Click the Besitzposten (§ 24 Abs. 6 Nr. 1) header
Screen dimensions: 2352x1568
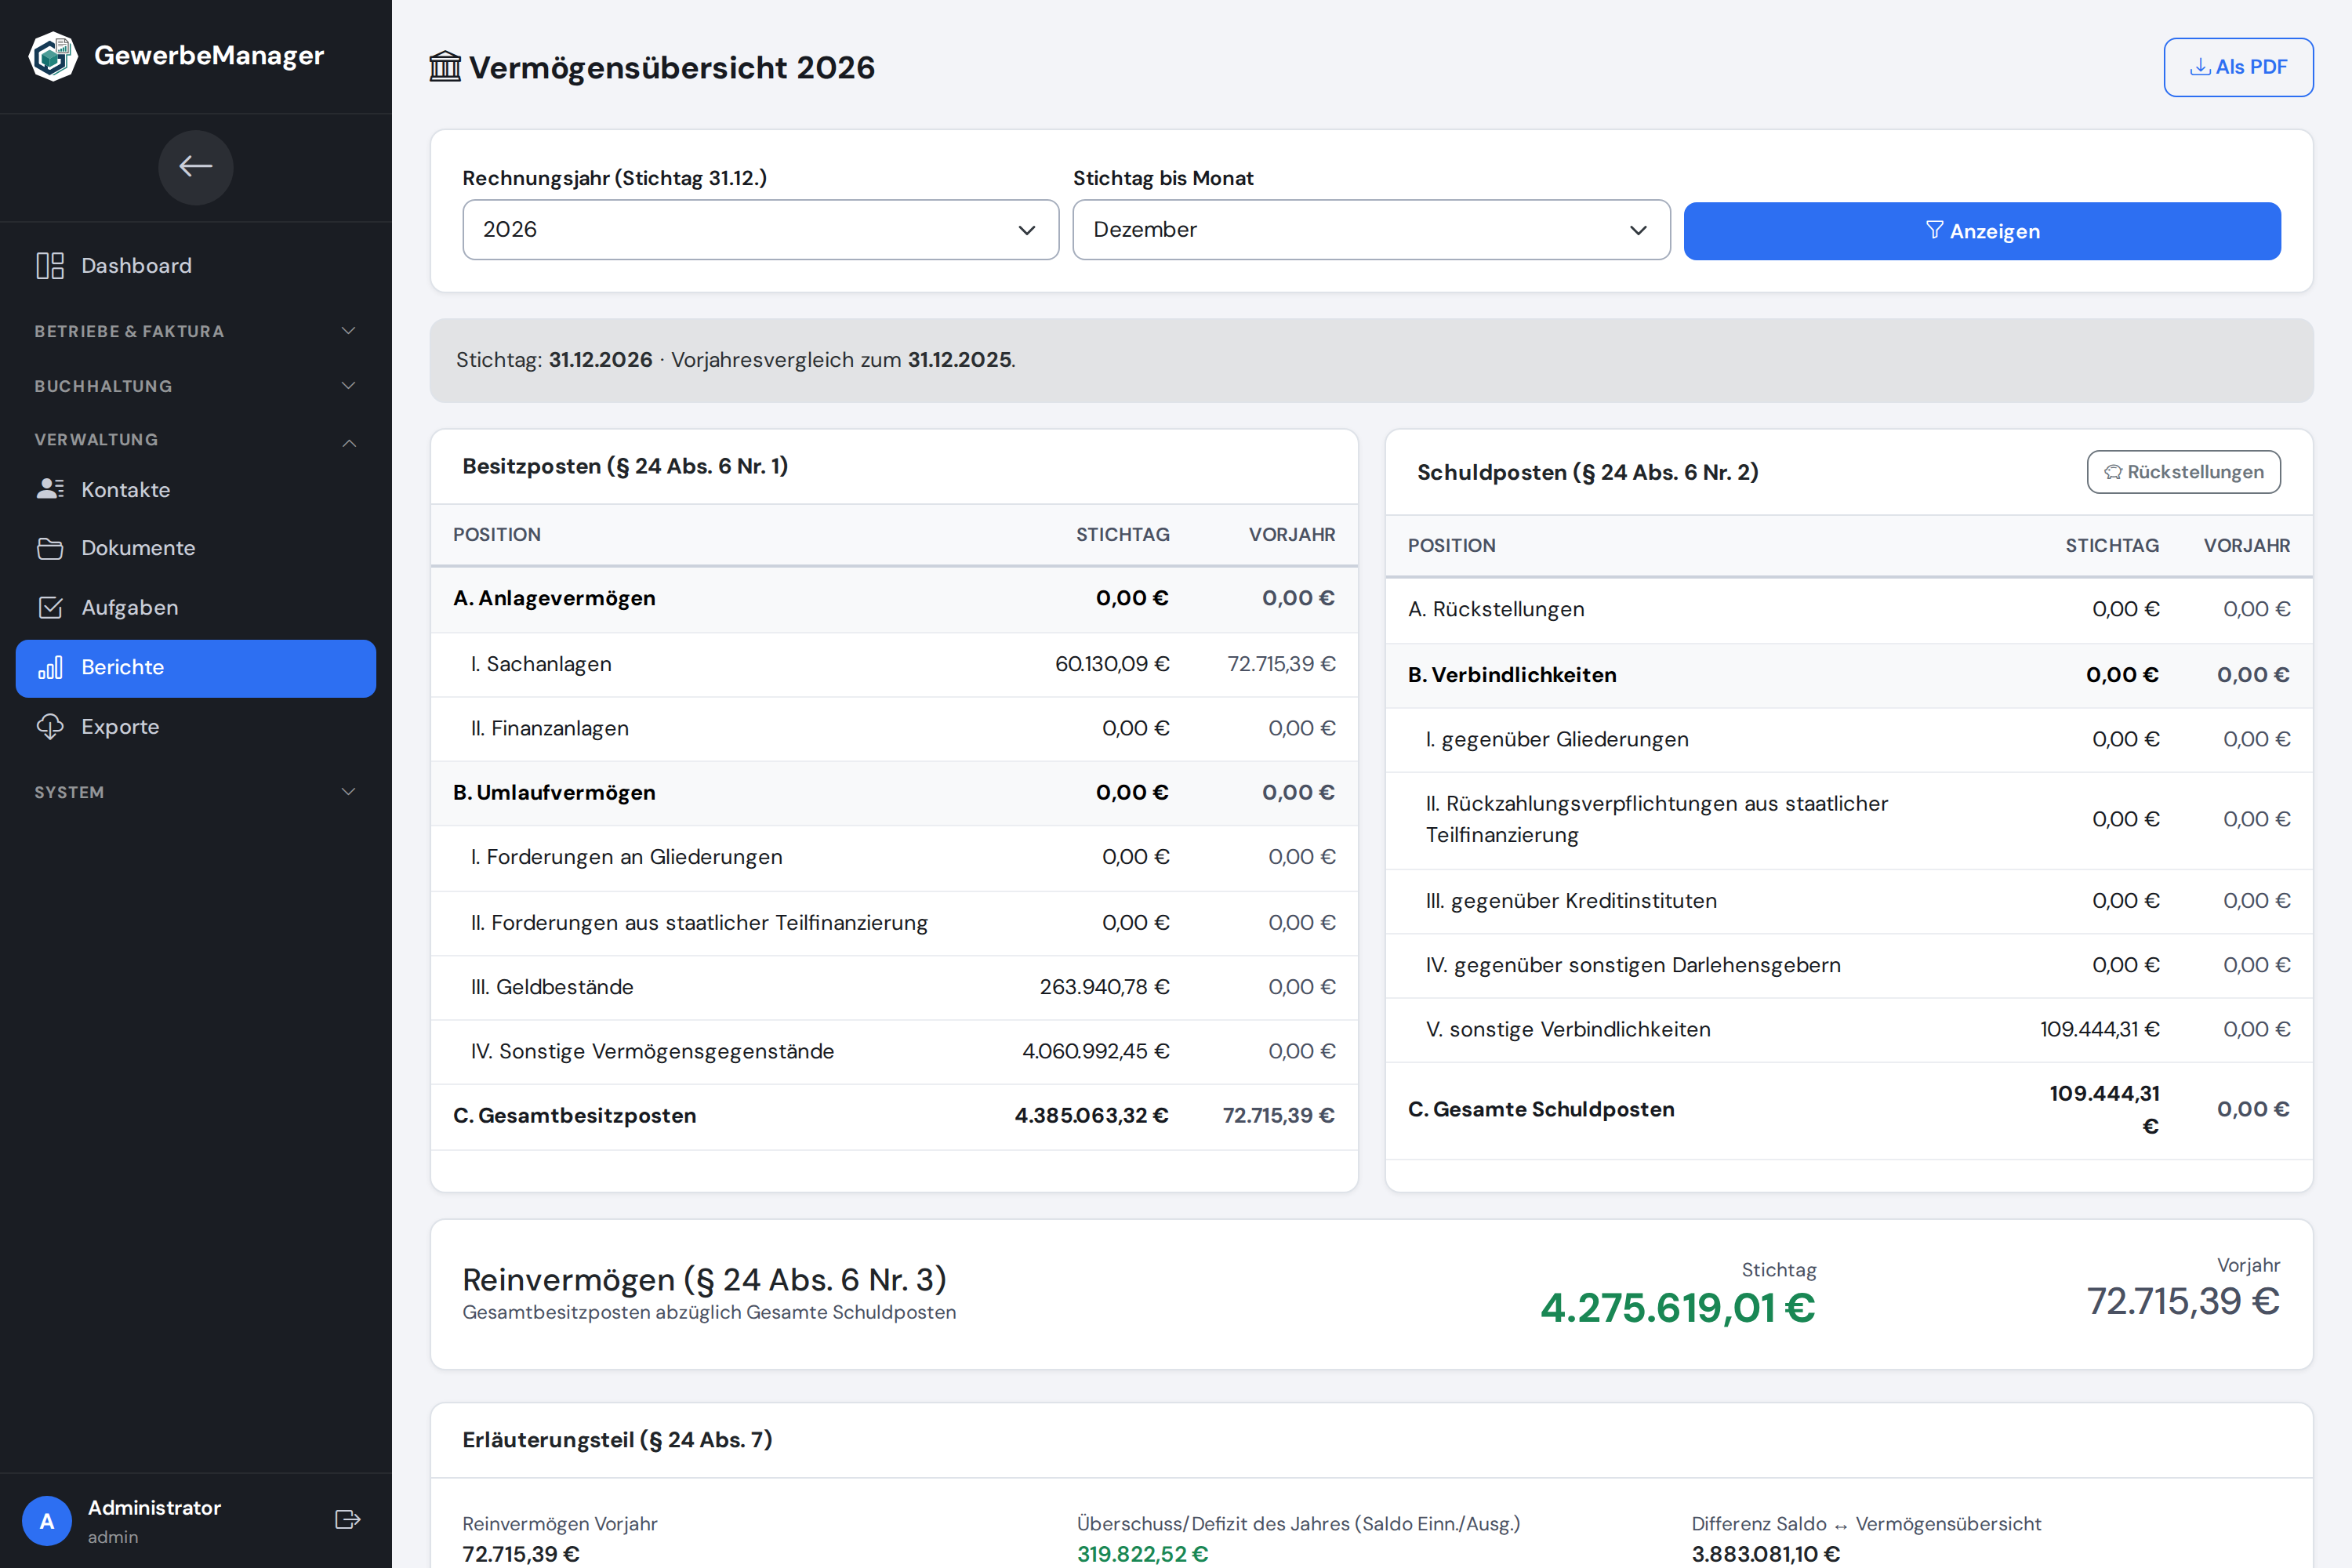pyautogui.click(x=625, y=466)
